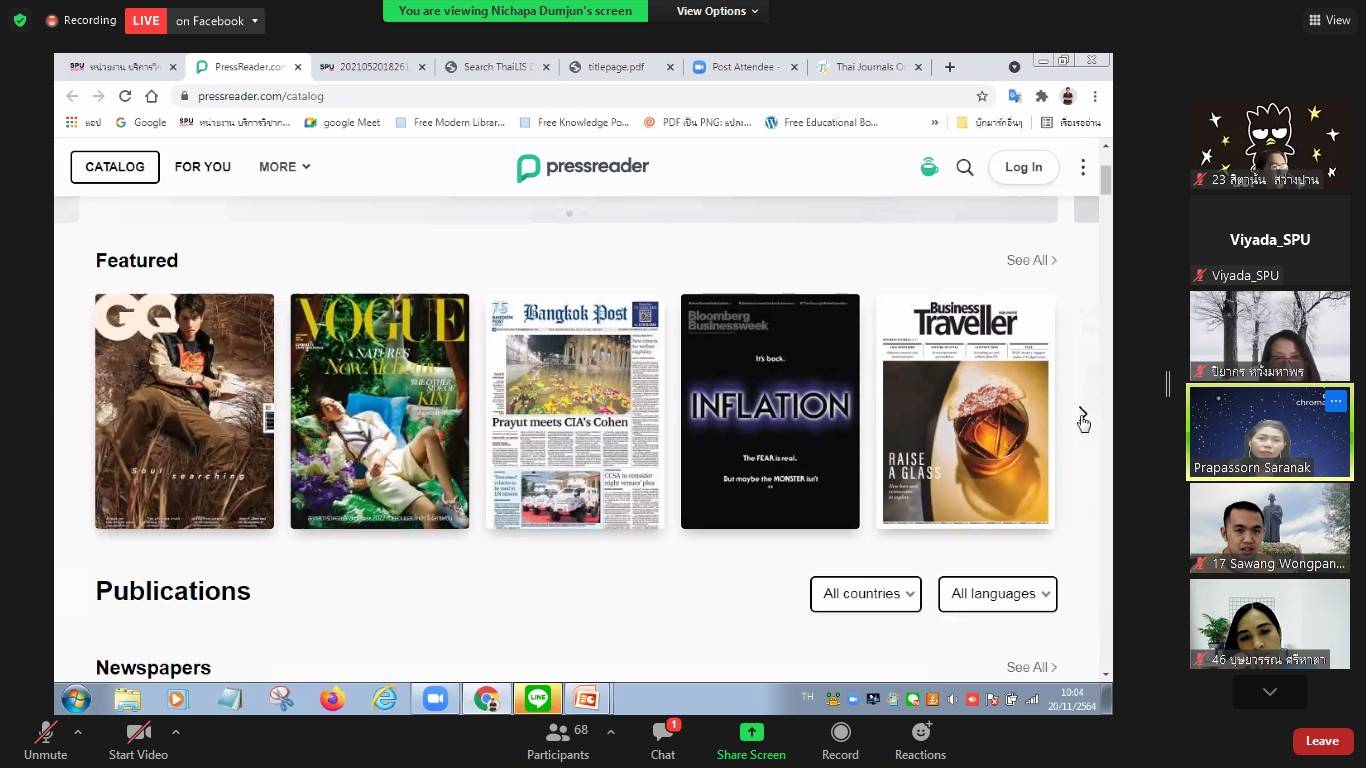Image resolution: width=1366 pixels, height=768 pixels.
Task: Open Firefox from the taskbar
Action: 332,699
